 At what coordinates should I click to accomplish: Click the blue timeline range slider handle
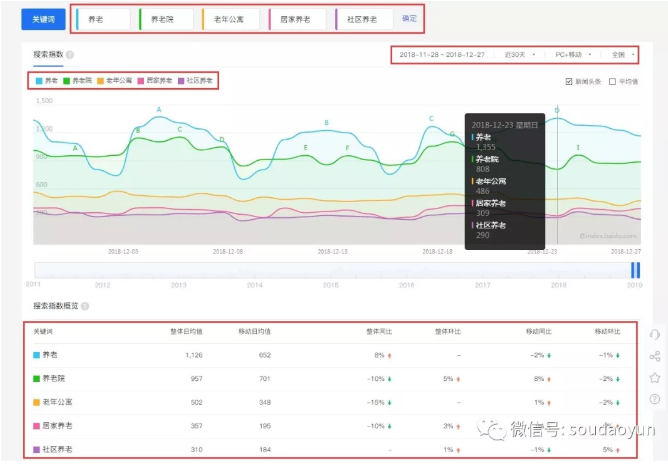pyautogui.click(x=634, y=270)
